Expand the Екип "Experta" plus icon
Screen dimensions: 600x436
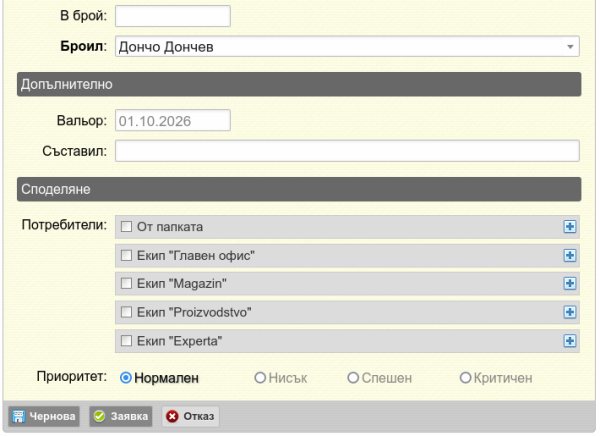tap(569, 341)
